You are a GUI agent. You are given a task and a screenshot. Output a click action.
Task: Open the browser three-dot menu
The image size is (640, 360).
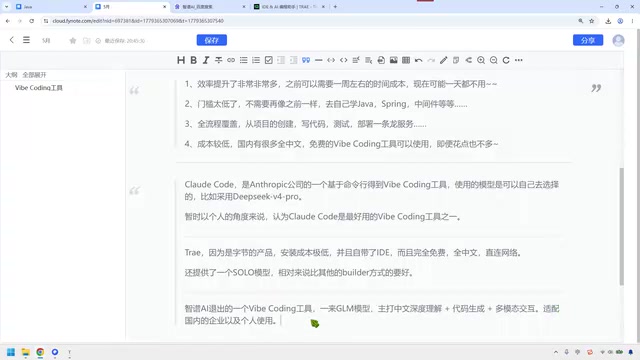coord(632,21)
